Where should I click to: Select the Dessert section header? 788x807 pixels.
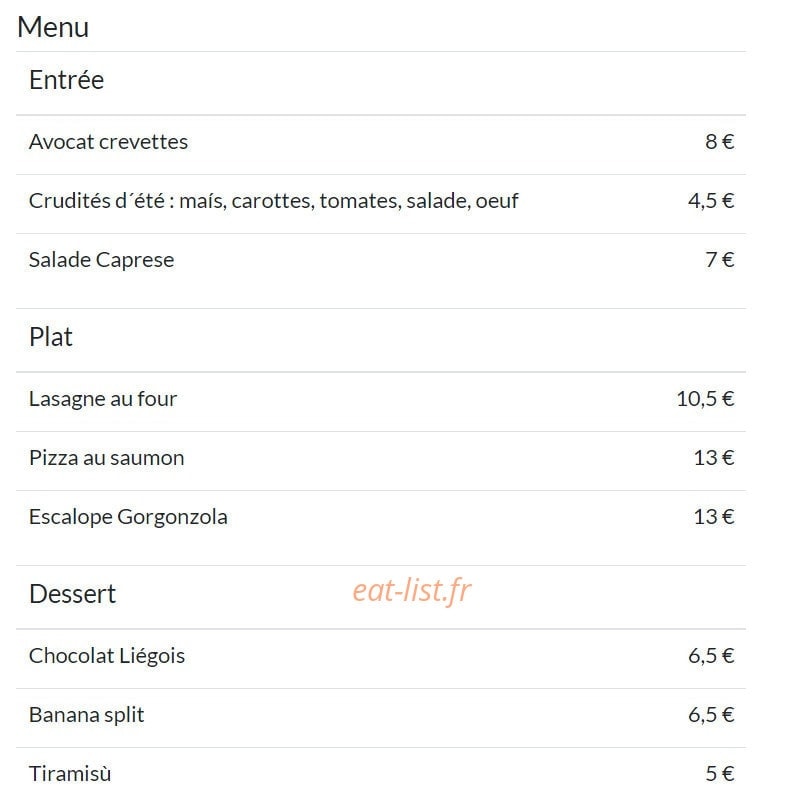click(x=73, y=594)
